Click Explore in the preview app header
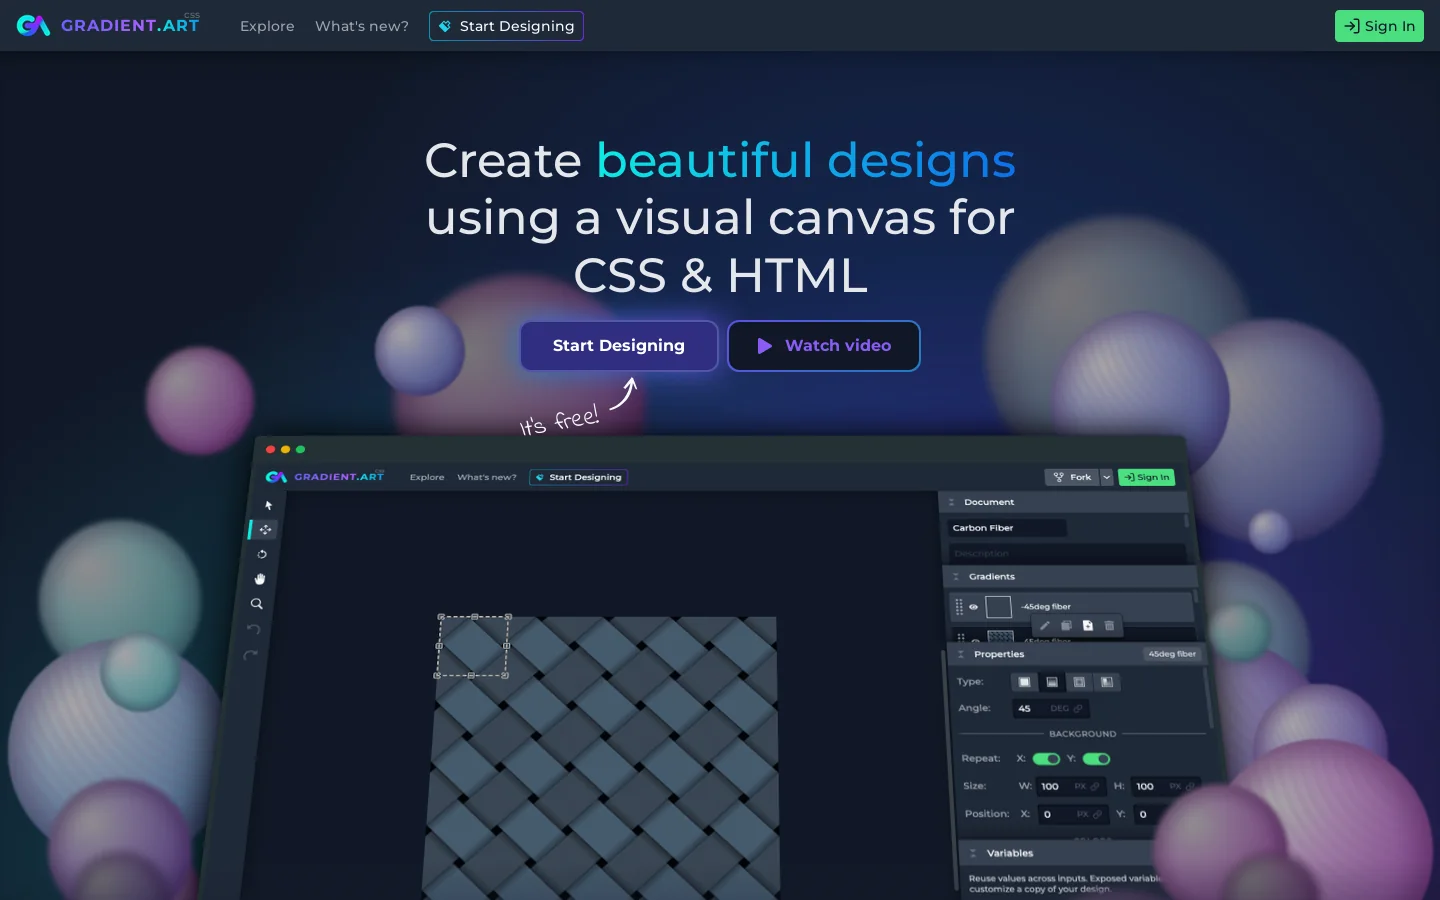The height and width of the screenshot is (900, 1440). point(427,477)
